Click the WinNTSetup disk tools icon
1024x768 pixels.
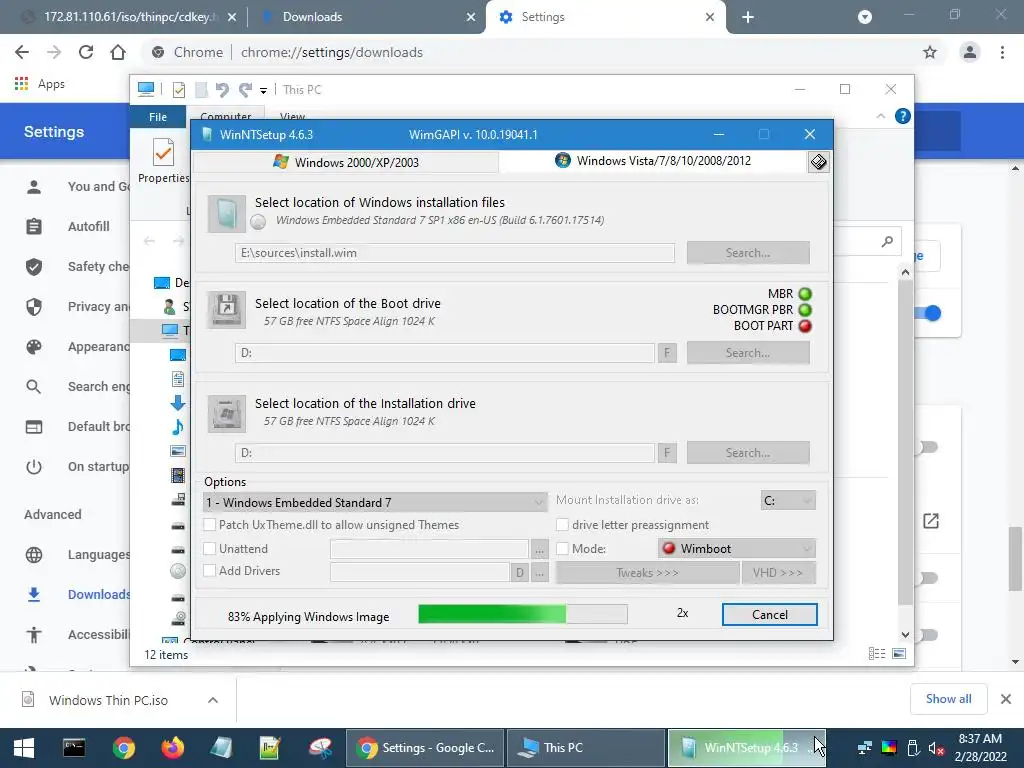click(x=818, y=161)
